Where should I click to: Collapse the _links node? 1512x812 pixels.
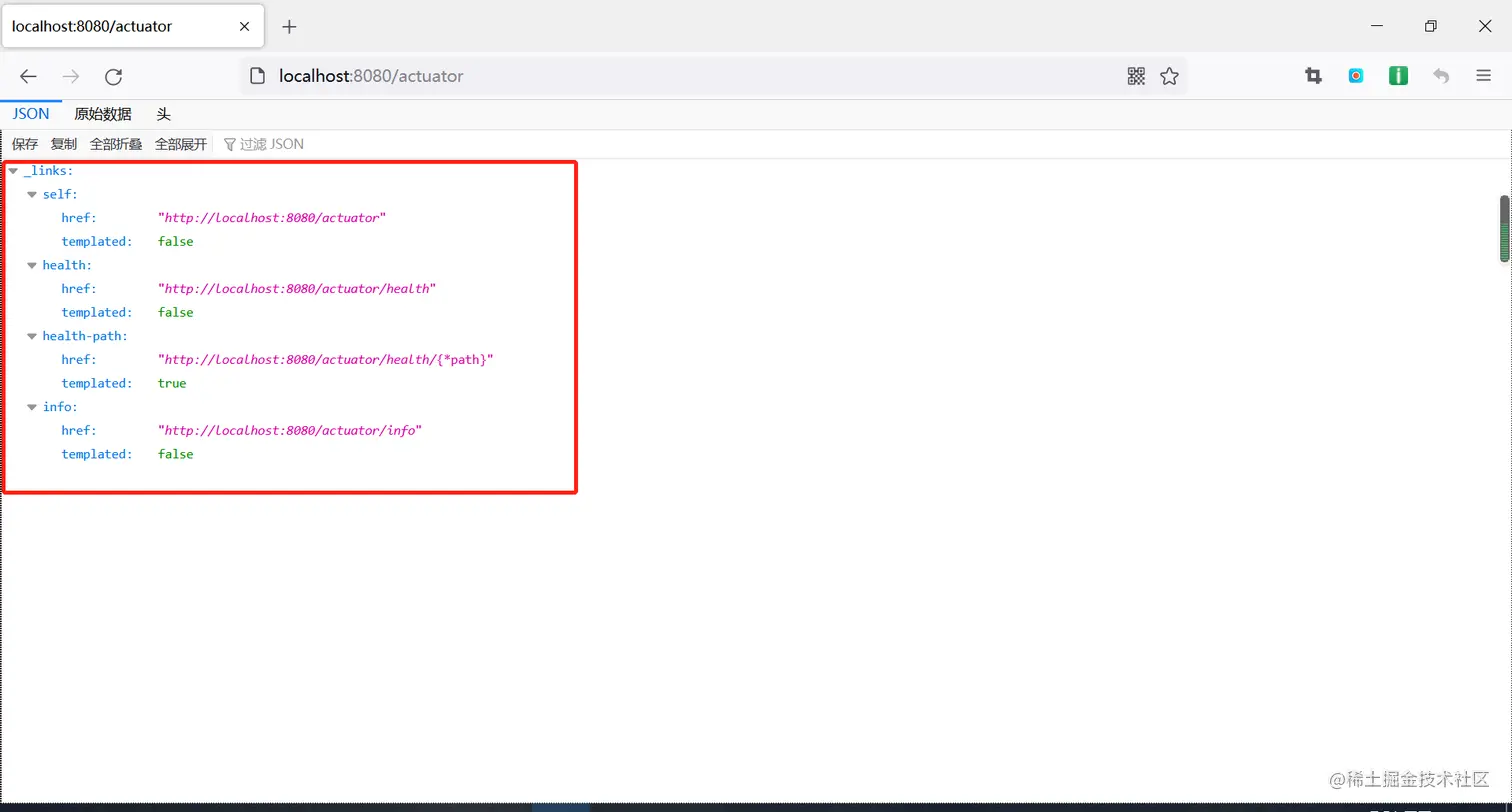(x=13, y=171)
